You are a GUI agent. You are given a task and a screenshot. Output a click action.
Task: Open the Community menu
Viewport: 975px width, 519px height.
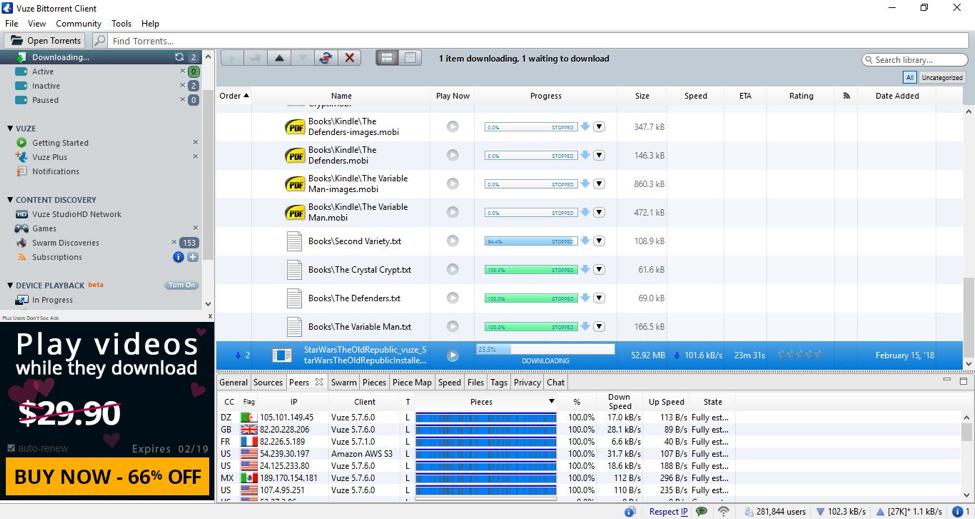point(78,24)
